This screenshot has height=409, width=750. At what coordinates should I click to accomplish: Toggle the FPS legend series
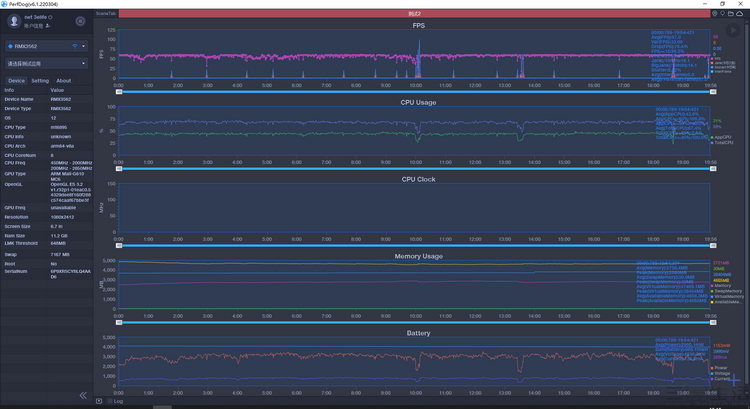click(x=715, y=58)
